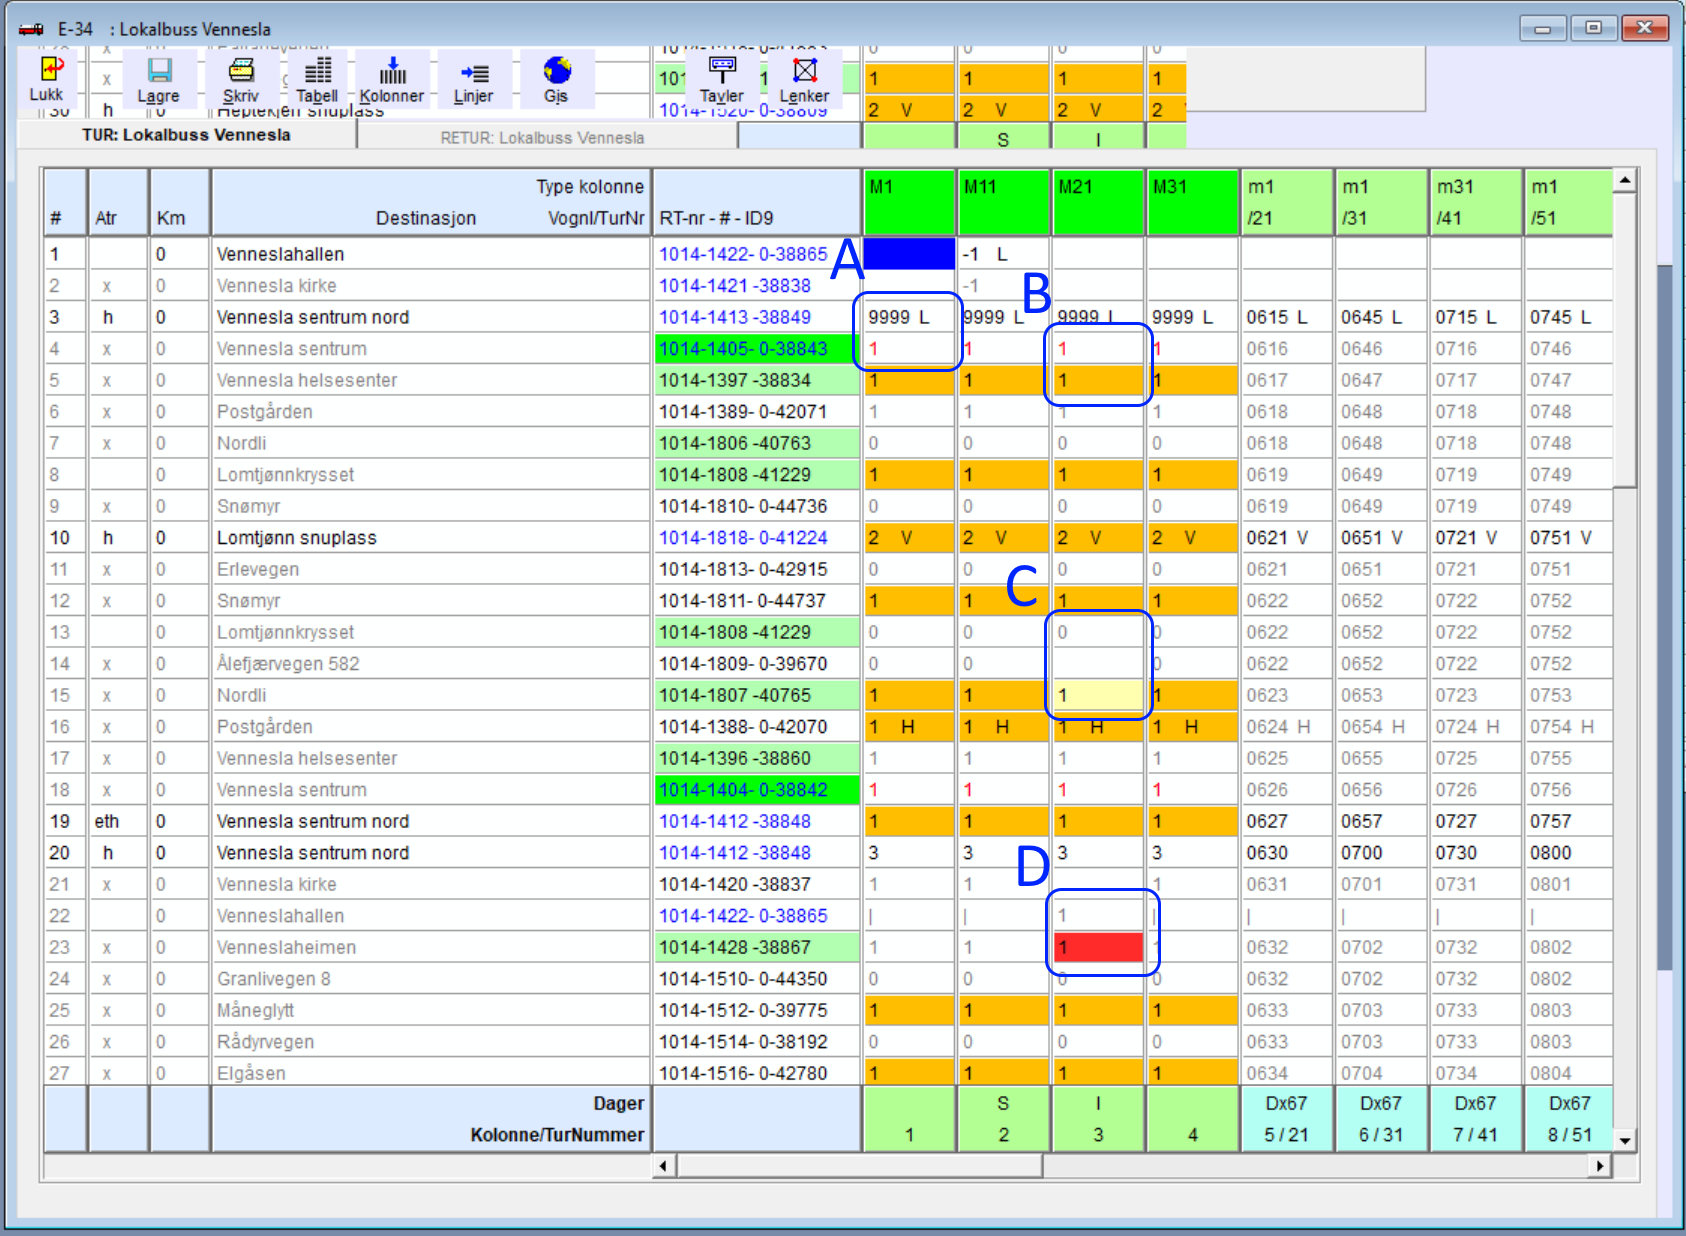Click RT-nr link 1014-1413 -38849
The height and width of the screenshot is (1236, 1686).
coord(734,317)
